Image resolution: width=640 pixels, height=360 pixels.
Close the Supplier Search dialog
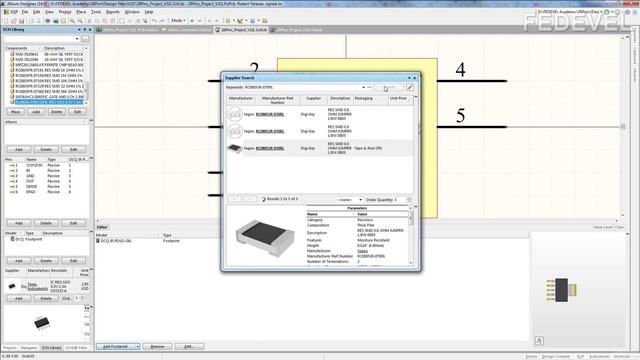click(415, 78)
